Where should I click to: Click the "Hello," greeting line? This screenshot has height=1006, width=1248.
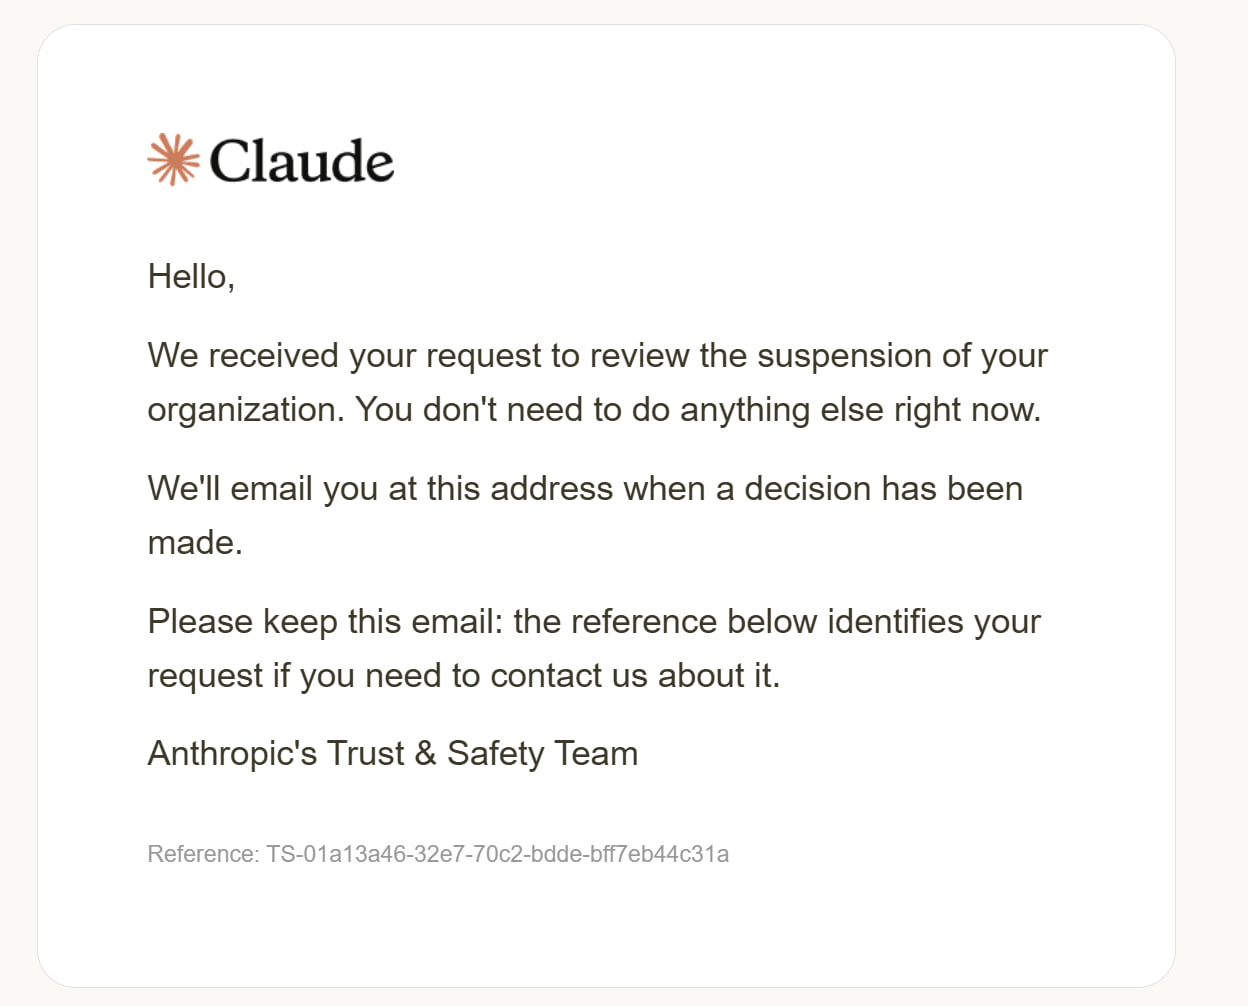(x=191, y=277)
